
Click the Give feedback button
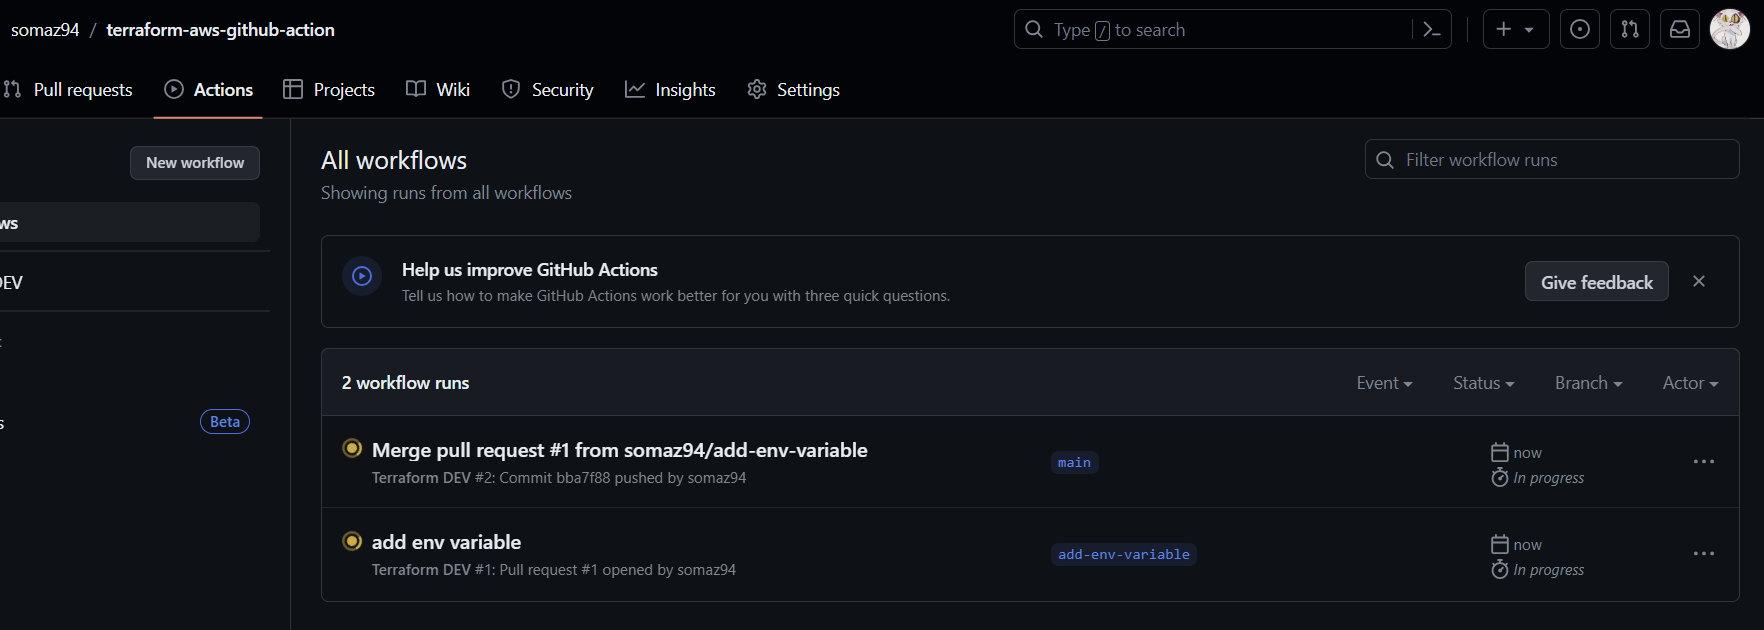(x=1597, y=282)
